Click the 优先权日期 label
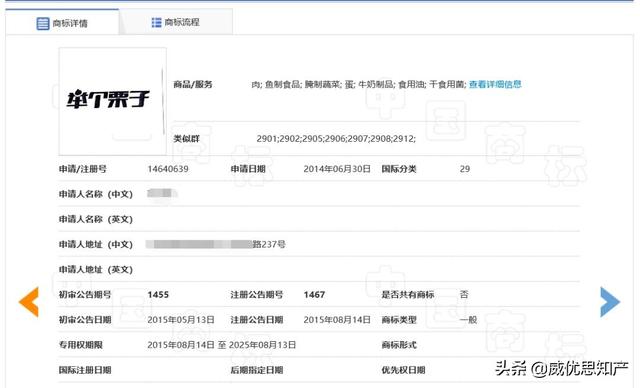This screenshot has width=640, height=388. point(403,370)
